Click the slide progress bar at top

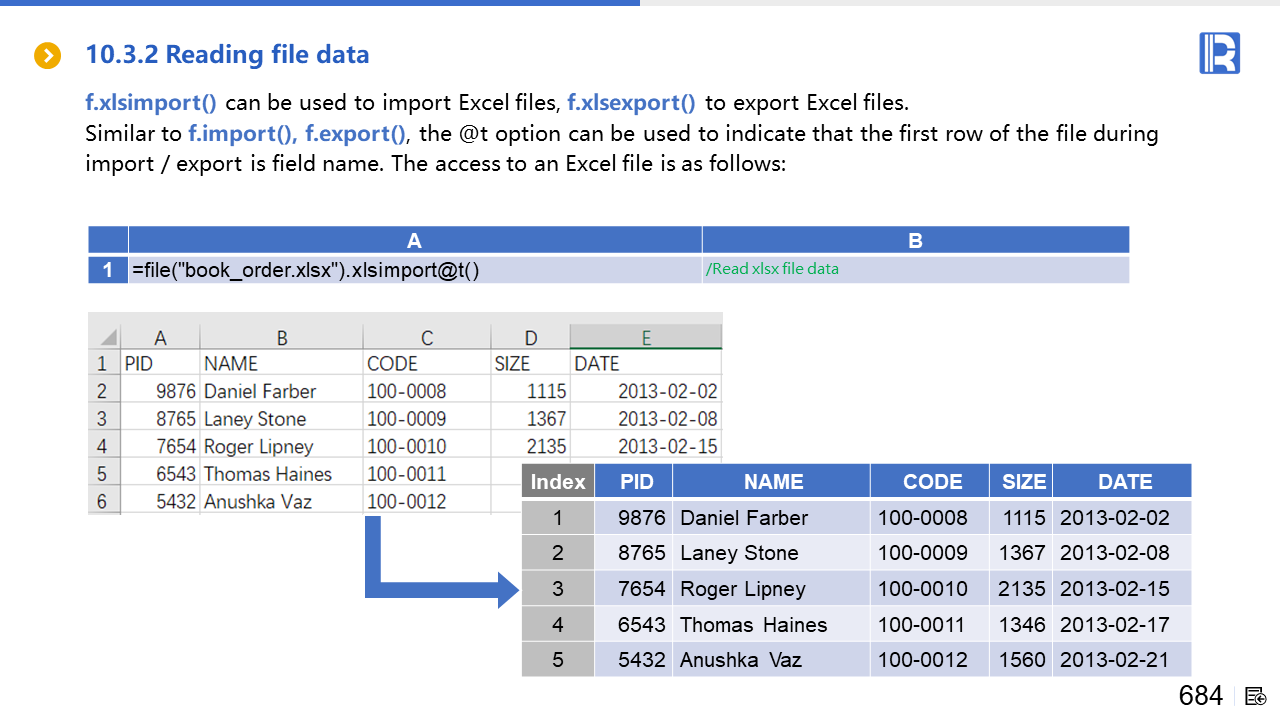coord(320,3)
